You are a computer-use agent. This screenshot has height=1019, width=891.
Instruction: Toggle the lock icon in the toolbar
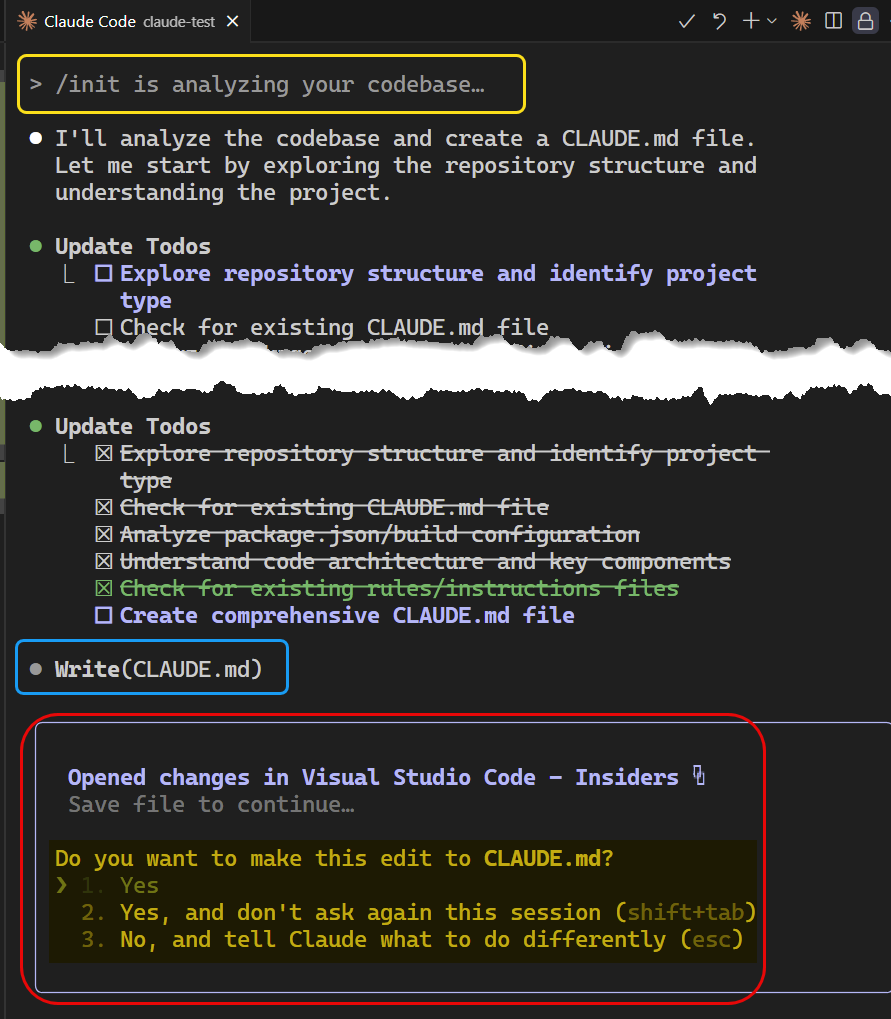[x=865, y=21]
